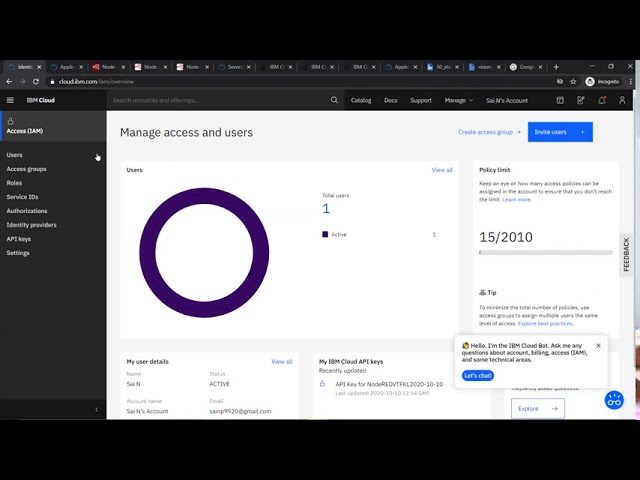
Task: Click the lock icon beside the API key
Action: tap(322, 384)
